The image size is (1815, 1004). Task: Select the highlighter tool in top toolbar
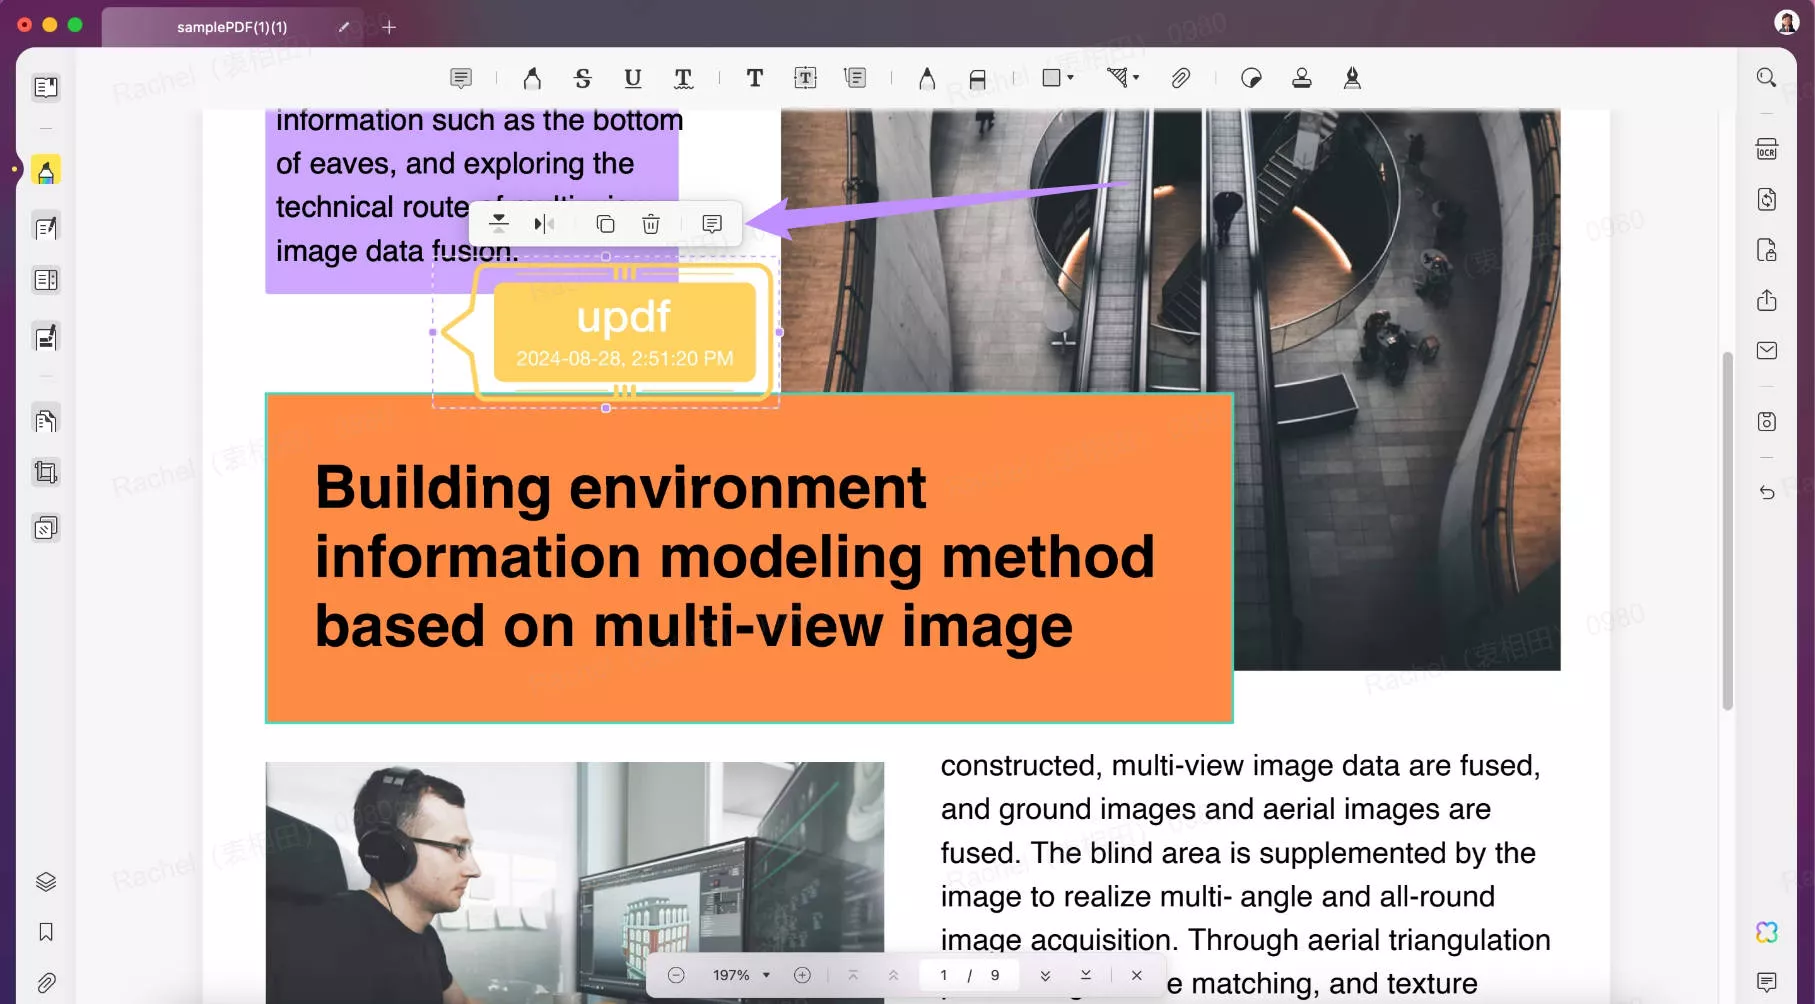tap(532, 78)
